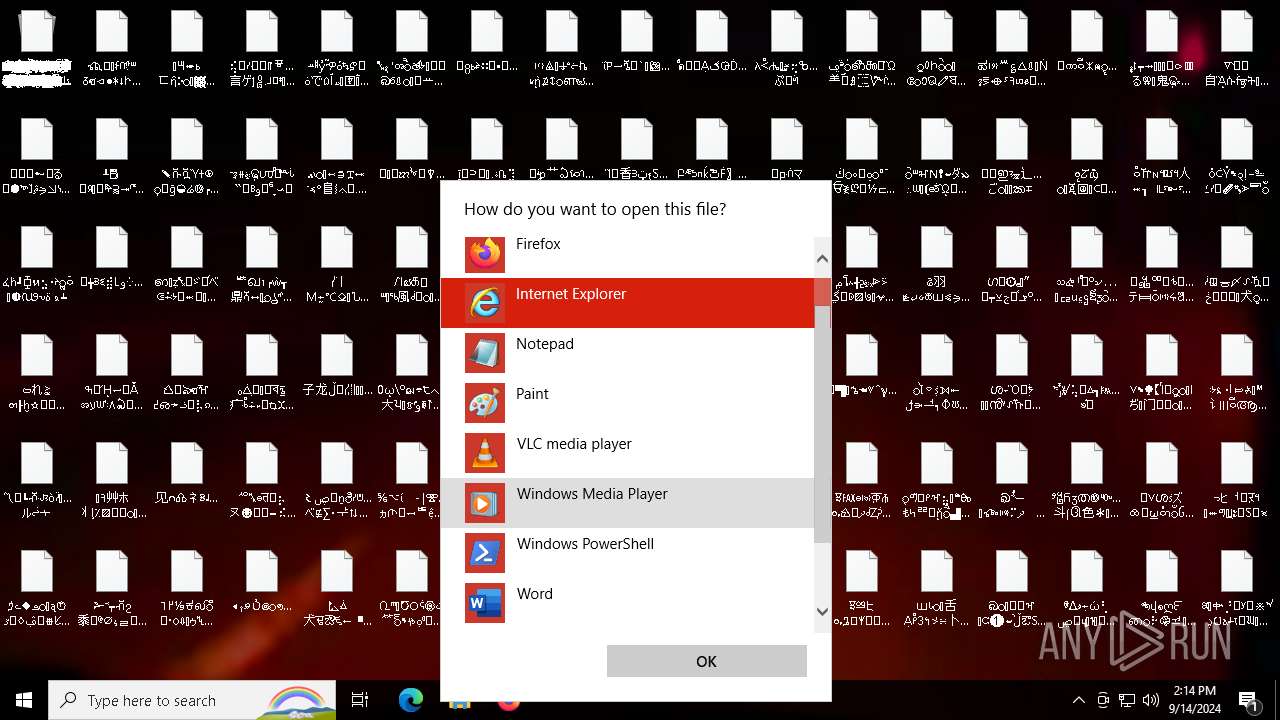Image resolution: width=1280 pixels, height=720 pixels.
Task: Open the network status tray icon
Action: pyautogui.click(x=1127, y=700)
